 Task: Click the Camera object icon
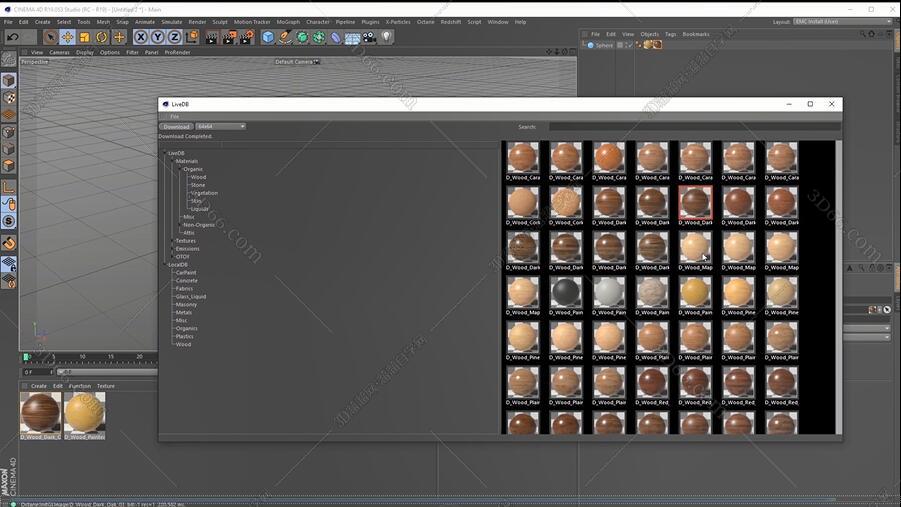click(369, 37)
